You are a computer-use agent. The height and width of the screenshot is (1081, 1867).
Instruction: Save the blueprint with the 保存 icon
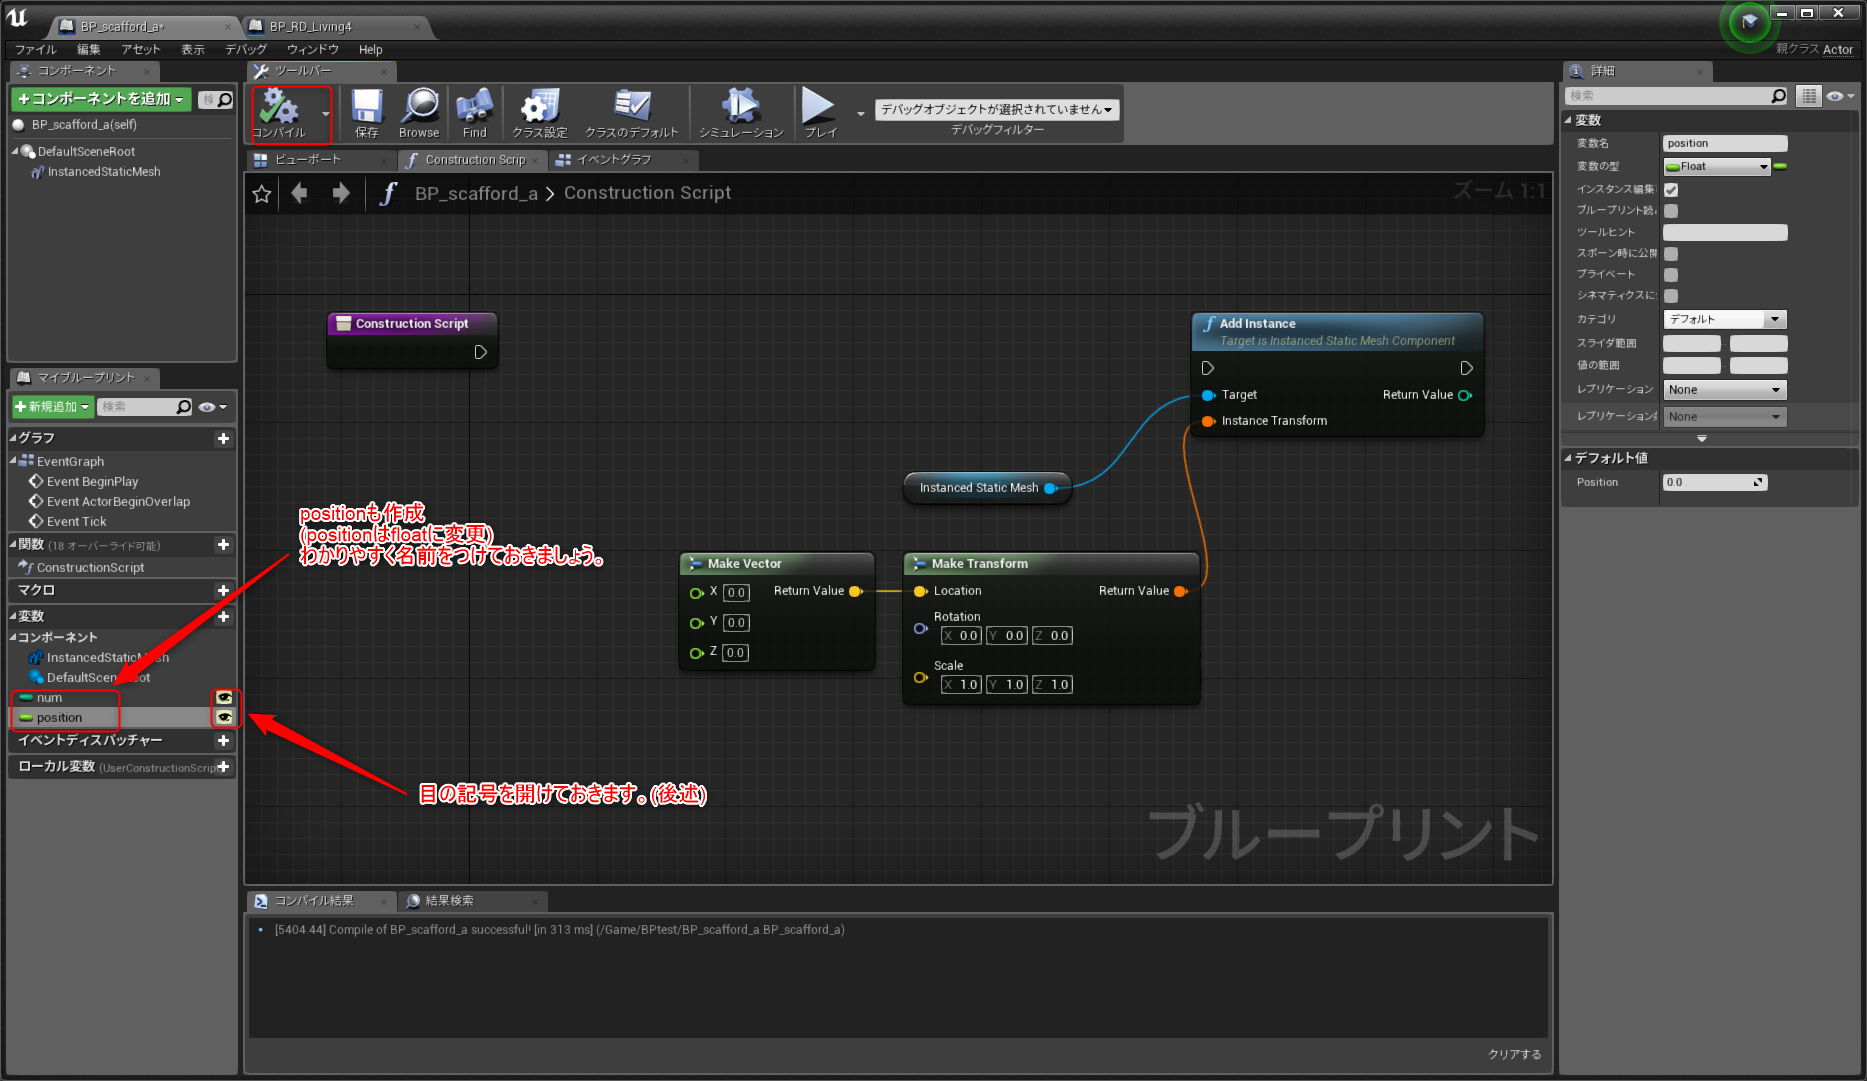pos(367,113)
